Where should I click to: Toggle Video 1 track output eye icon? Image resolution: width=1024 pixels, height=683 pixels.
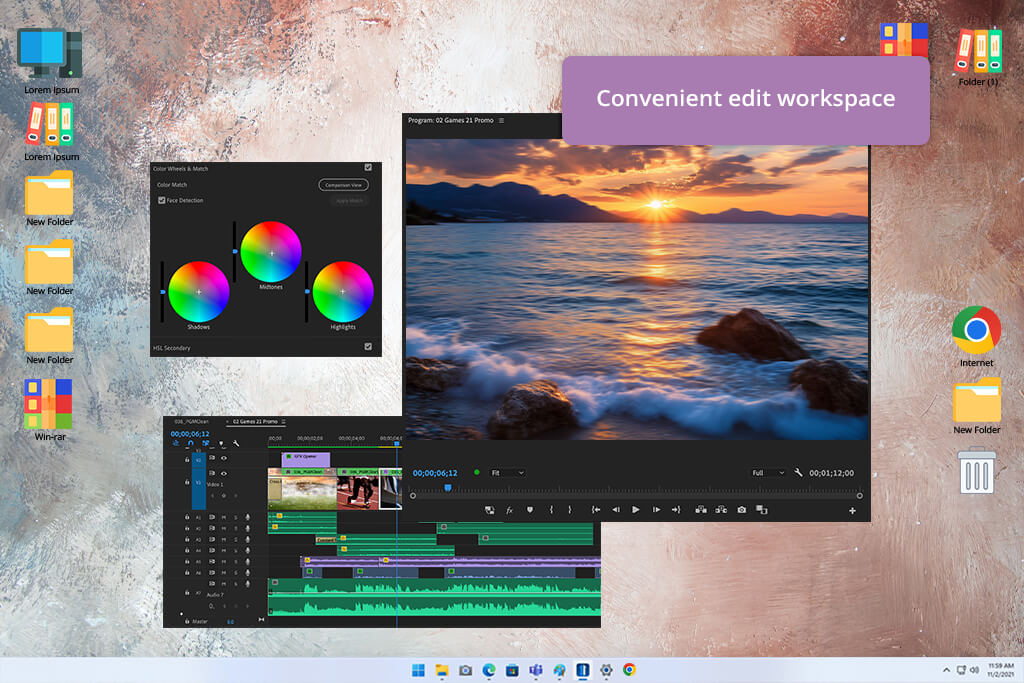coord(224,473)
